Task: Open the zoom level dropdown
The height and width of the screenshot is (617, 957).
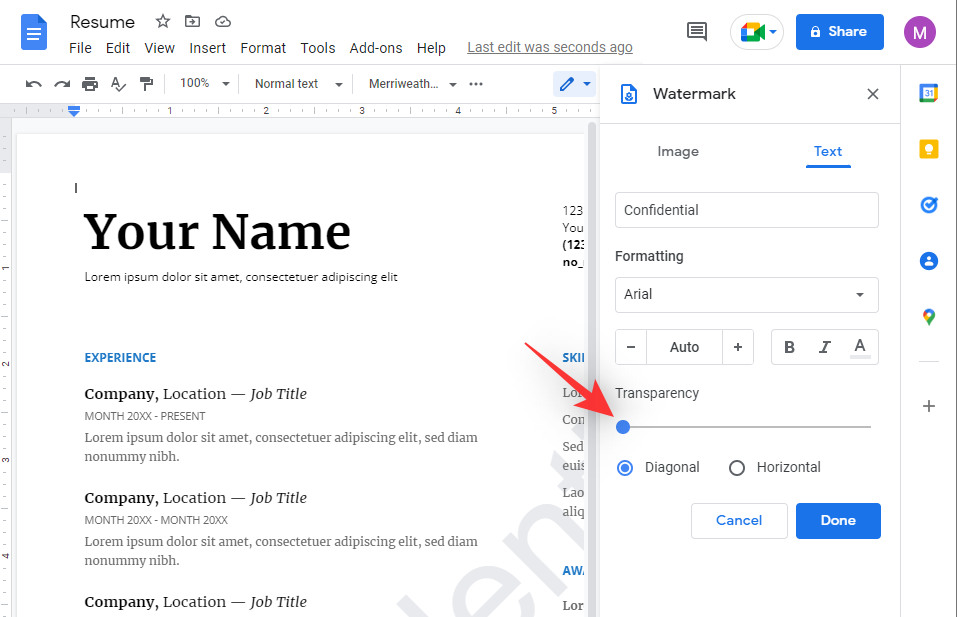Action: (x=204, y=84)
